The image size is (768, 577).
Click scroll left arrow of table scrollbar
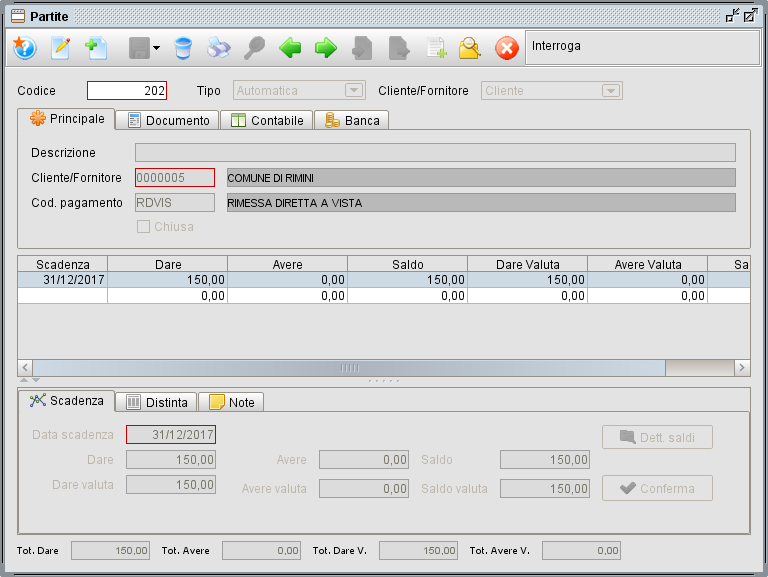(x=25, y=367)
